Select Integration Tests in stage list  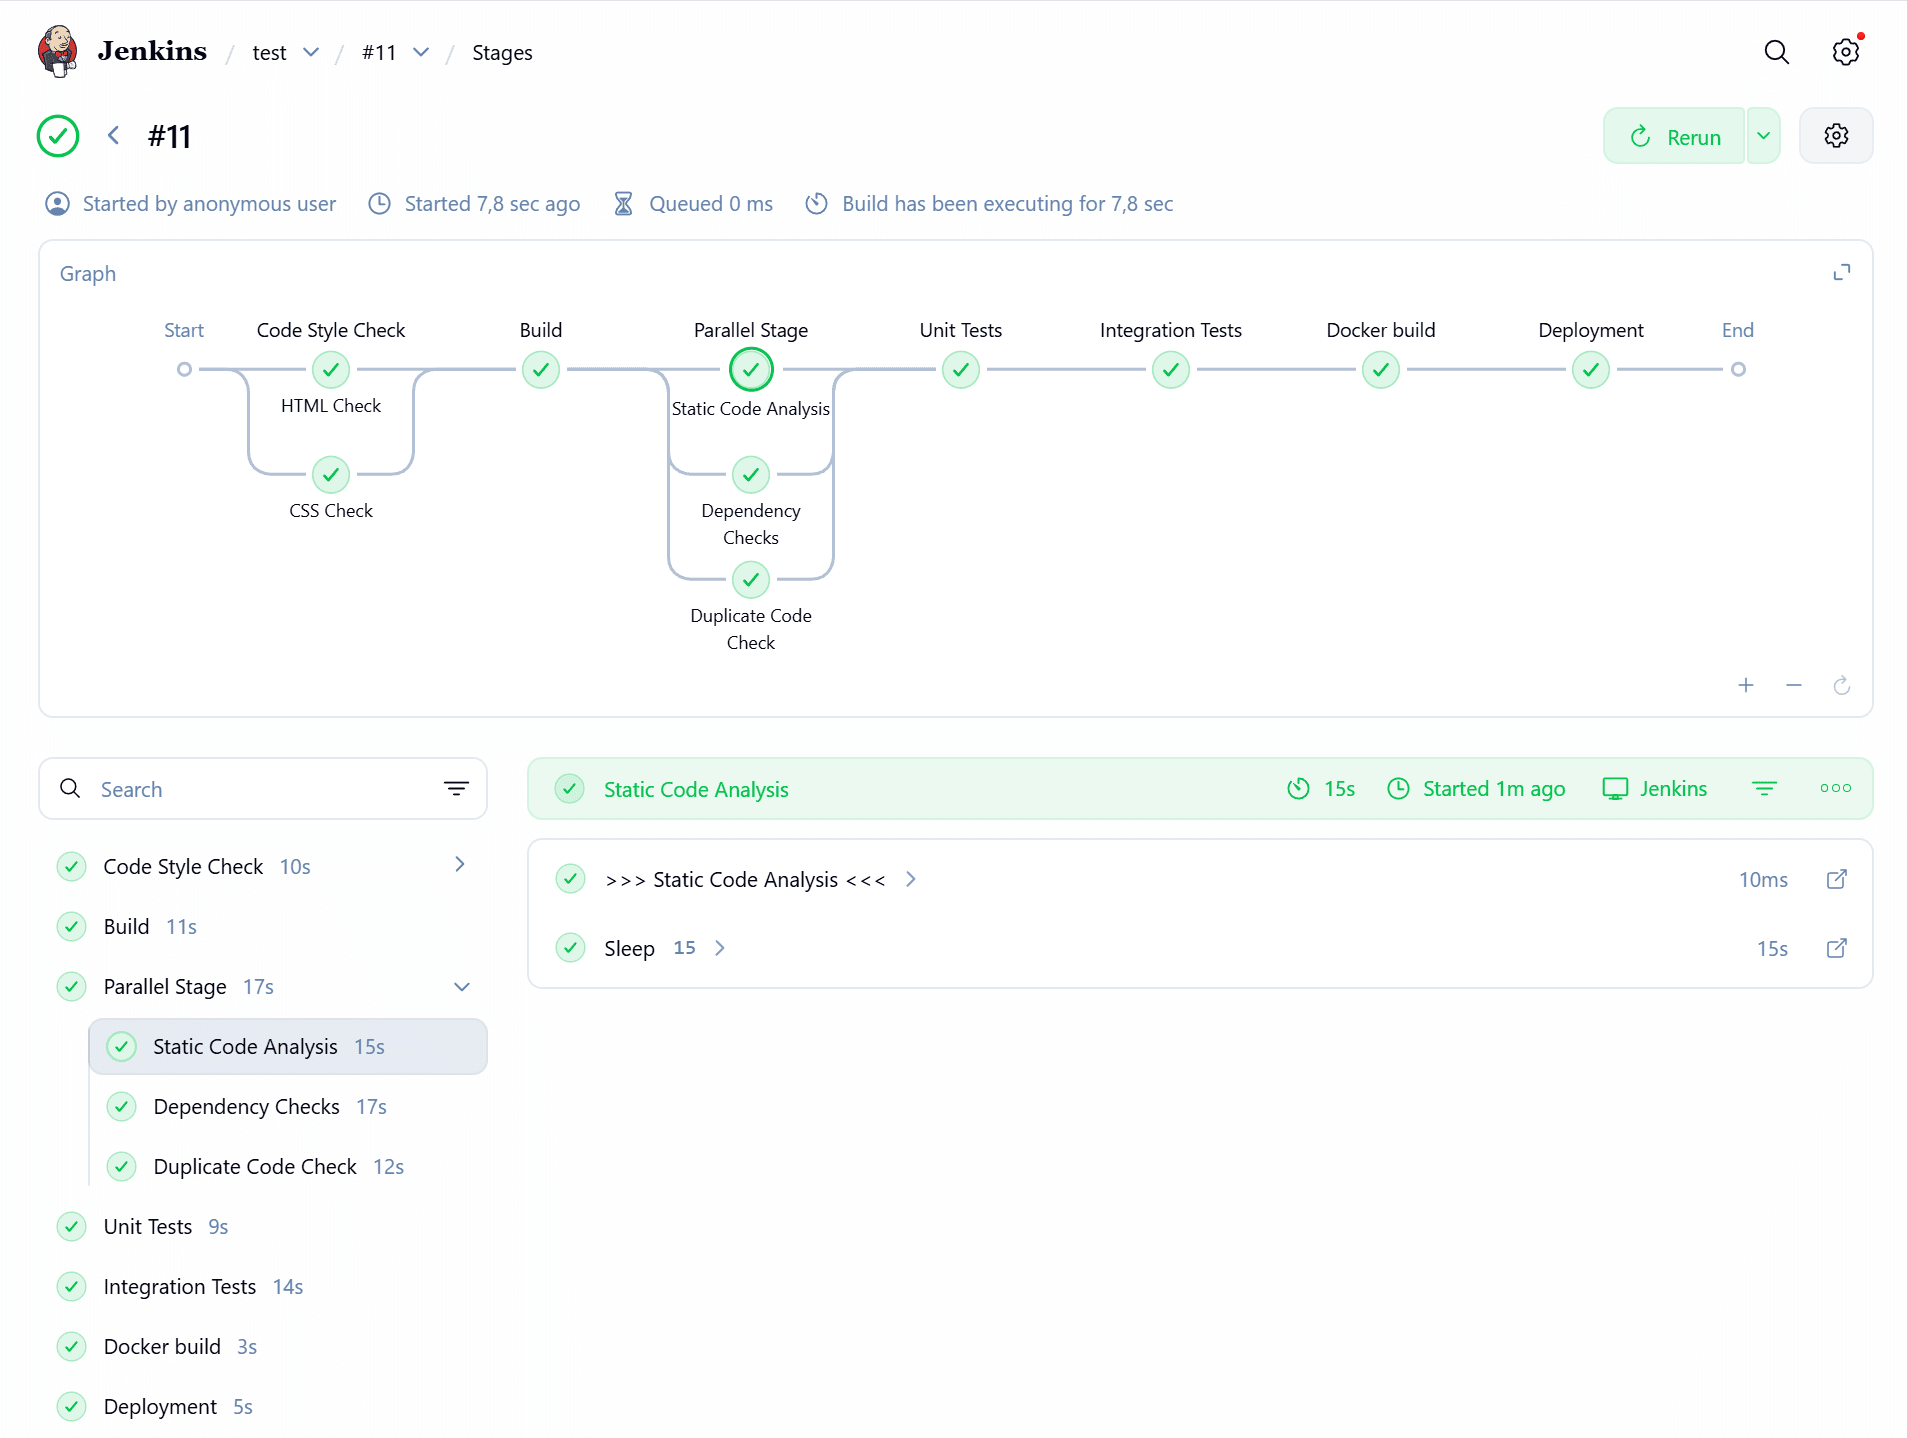[x=180, y=1287]
